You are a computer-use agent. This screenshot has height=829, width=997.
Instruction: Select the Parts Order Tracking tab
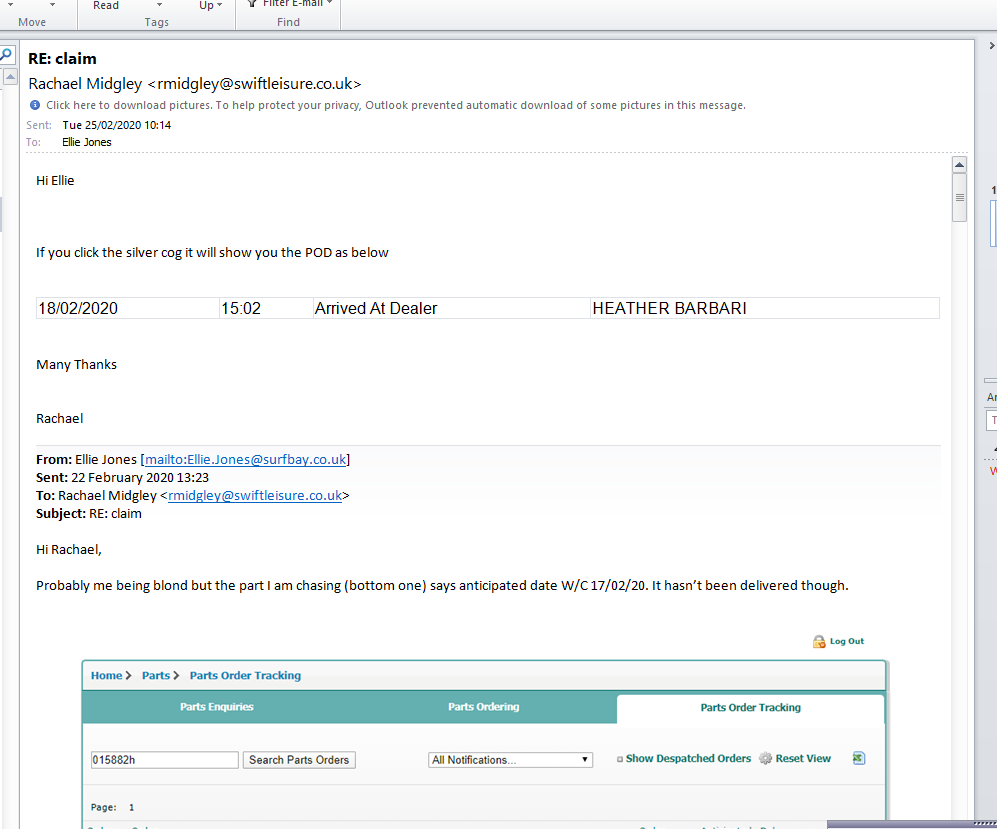click(x=750, y=708)
